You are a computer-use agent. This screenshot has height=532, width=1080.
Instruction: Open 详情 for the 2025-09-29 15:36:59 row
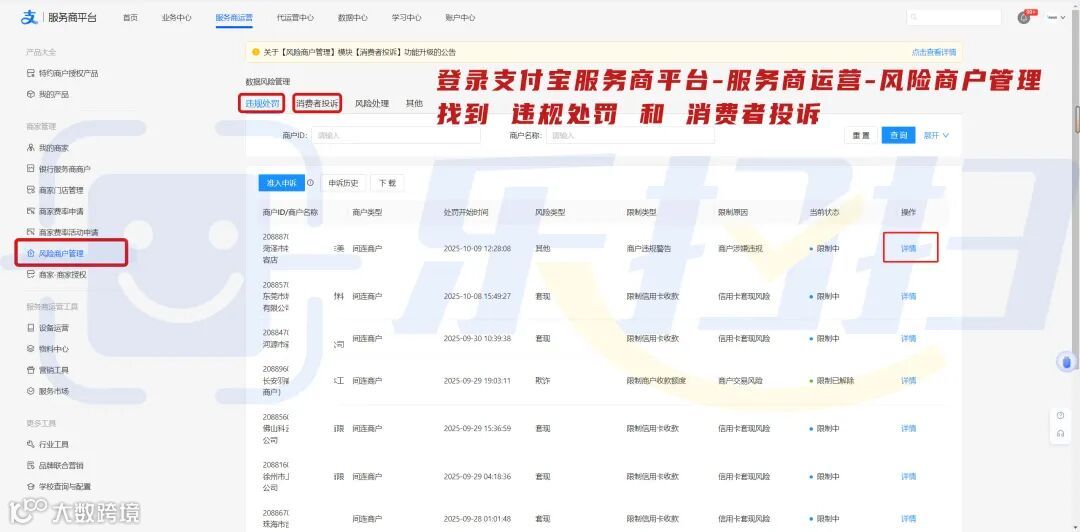point(908,429)
